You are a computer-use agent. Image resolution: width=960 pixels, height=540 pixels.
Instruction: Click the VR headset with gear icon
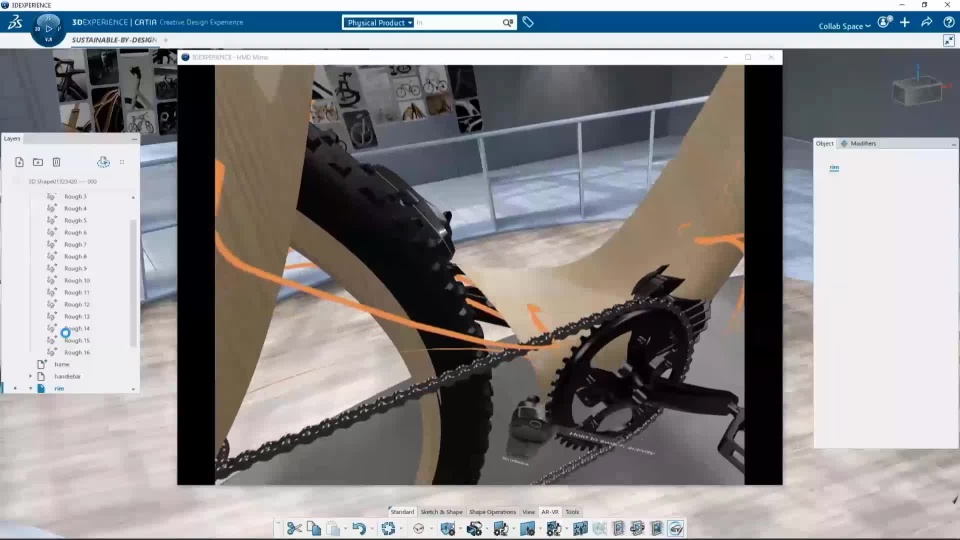pyautogui.click(x=474, y=528)
